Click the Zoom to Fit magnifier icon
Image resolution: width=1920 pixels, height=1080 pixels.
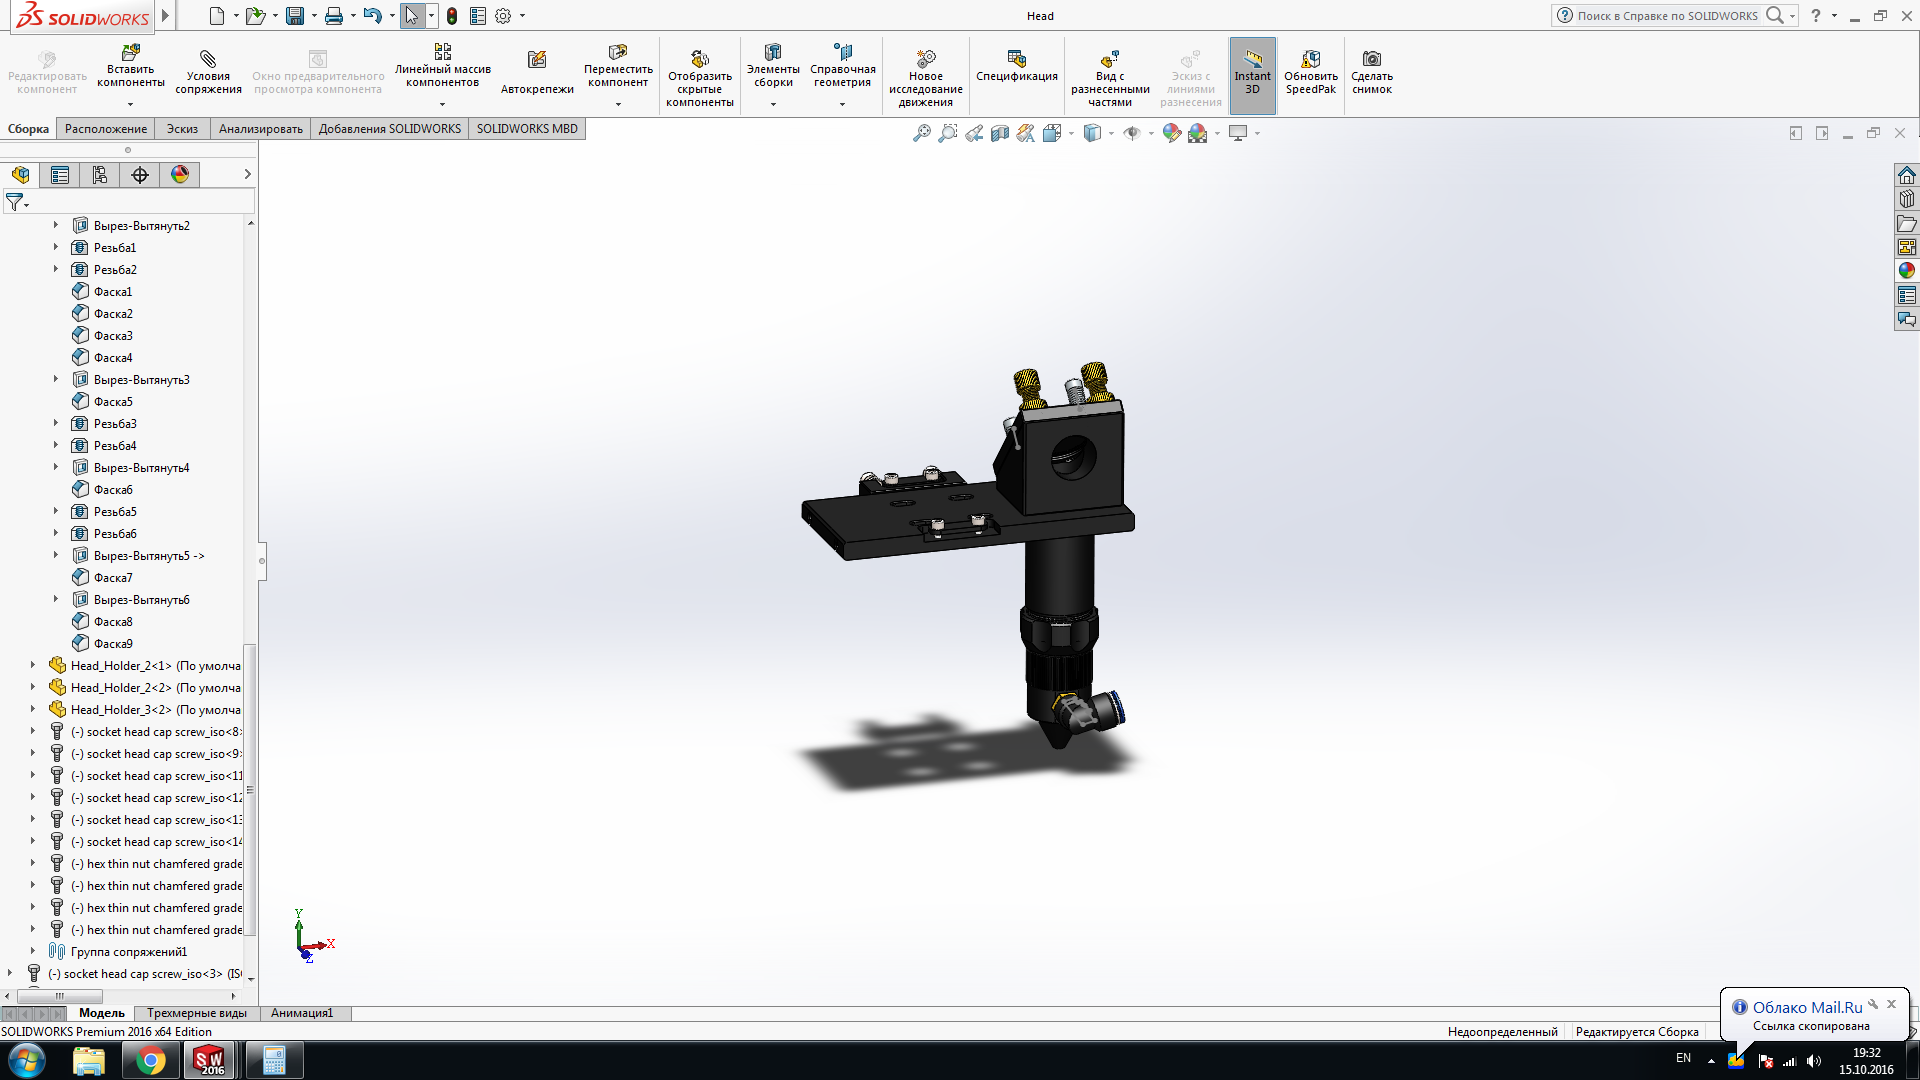921,133
